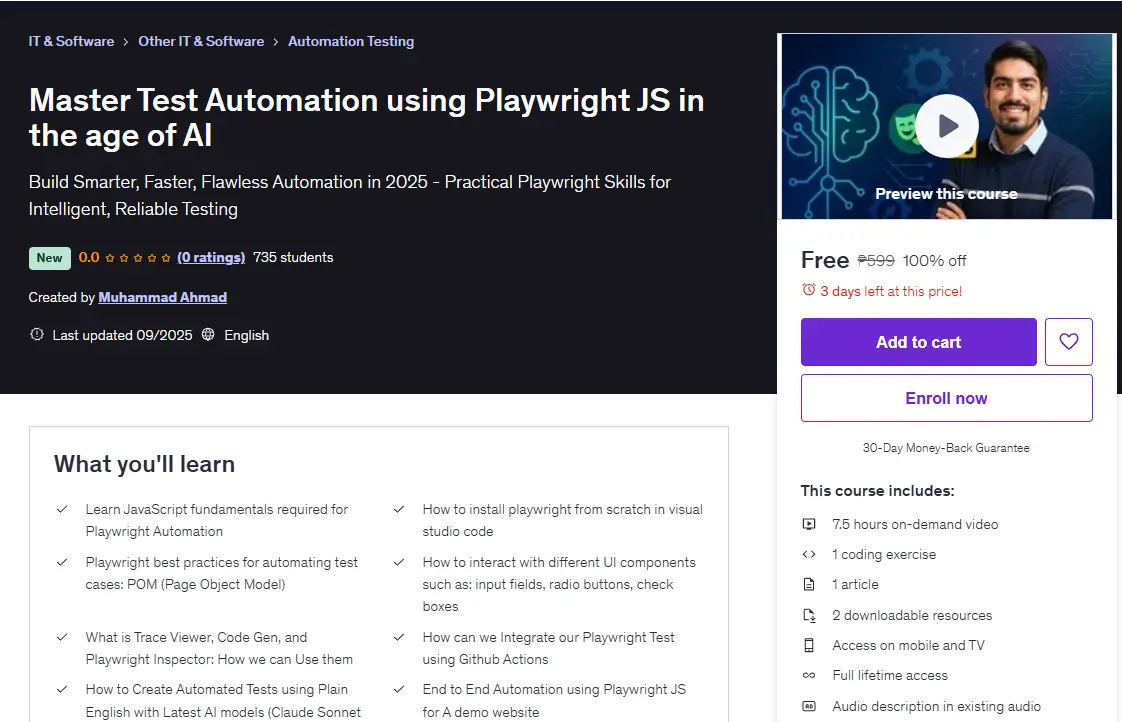Click checkmark beside How to interact with UI
Image resolution: width=1122 pixels, height=722 pixels.
(399, 562)
